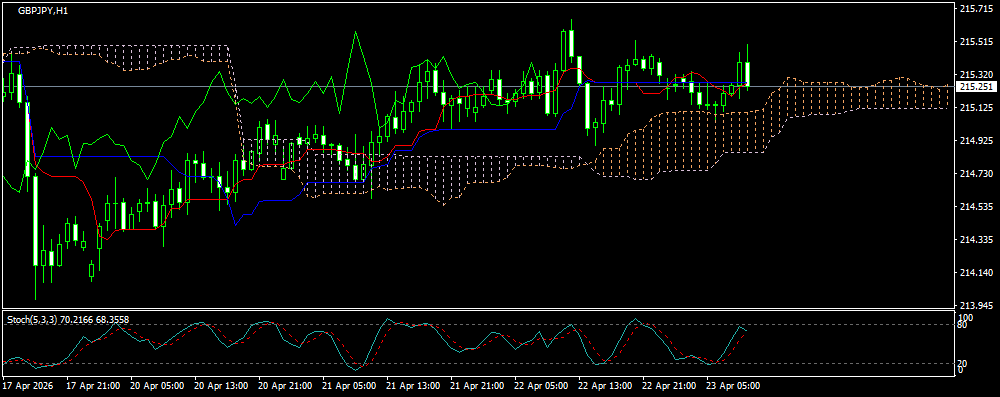This screenshot has height=397, width=1000.
Task: Click the 20 Apr 05:00 time label
Action: coord(157,386)
